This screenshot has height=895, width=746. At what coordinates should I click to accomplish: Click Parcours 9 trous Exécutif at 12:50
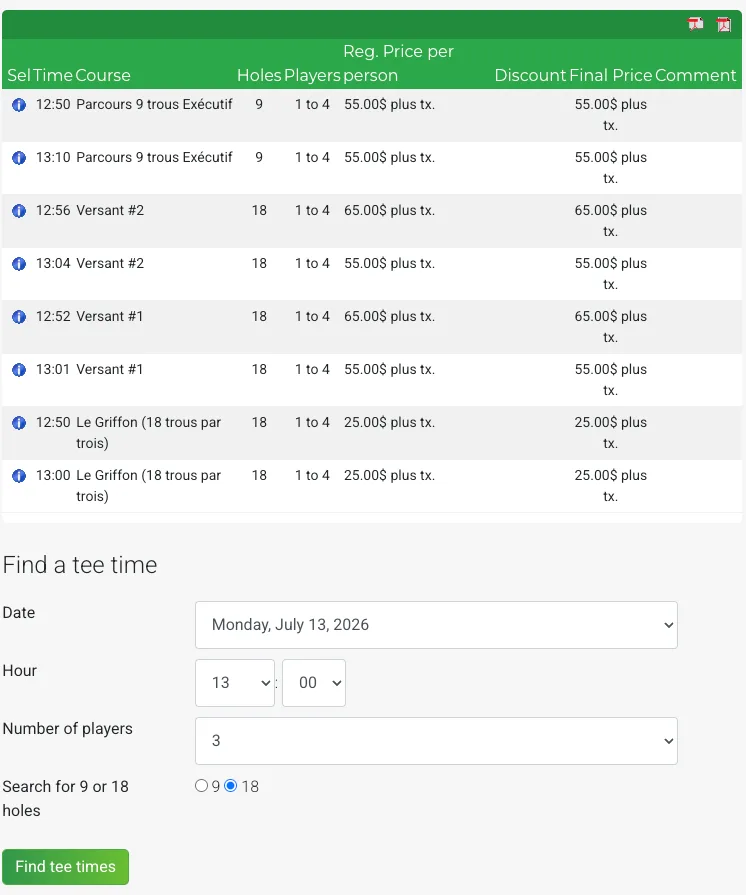154,104
